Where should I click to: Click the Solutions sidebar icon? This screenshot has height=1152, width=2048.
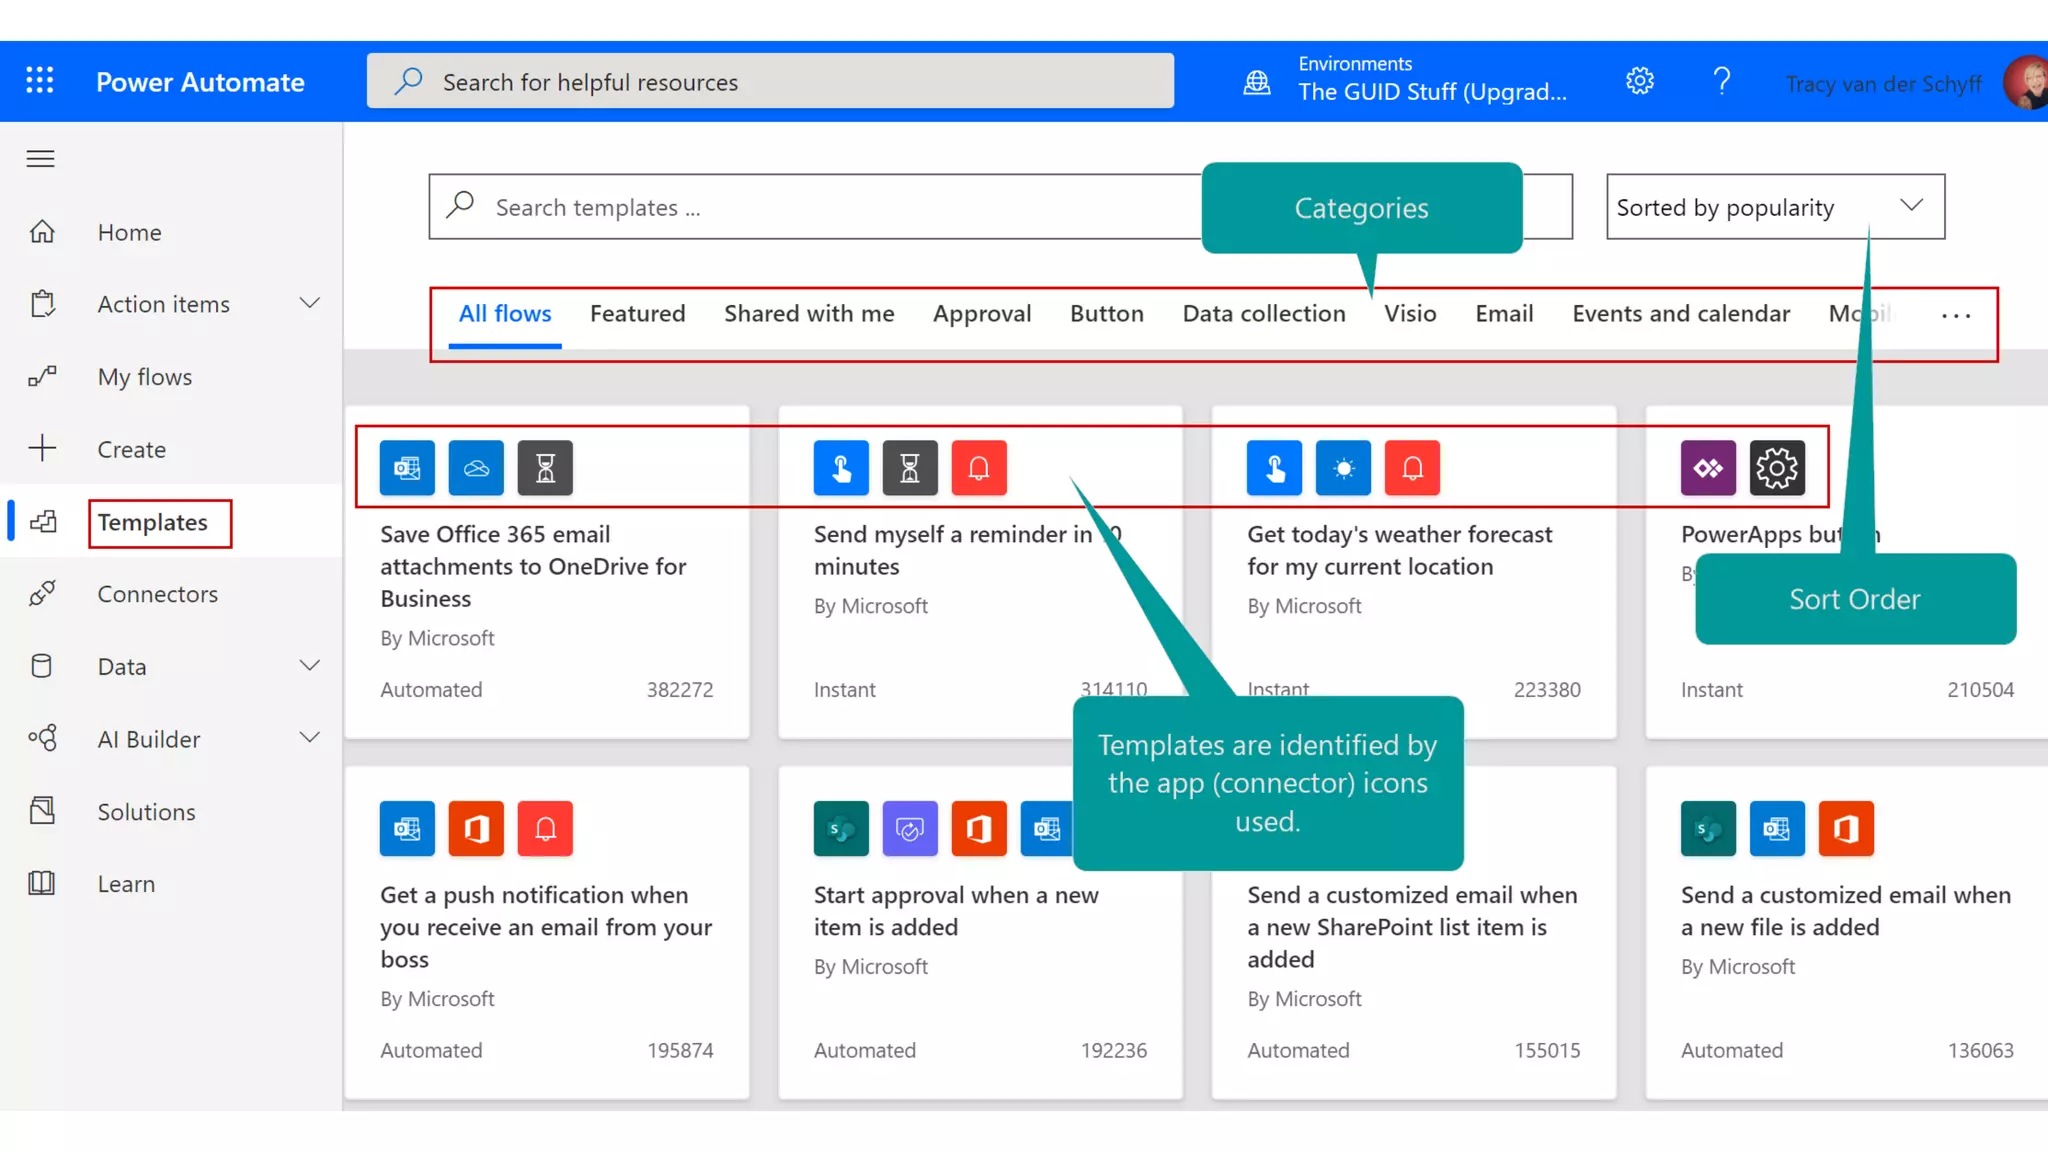coord(42,811)
